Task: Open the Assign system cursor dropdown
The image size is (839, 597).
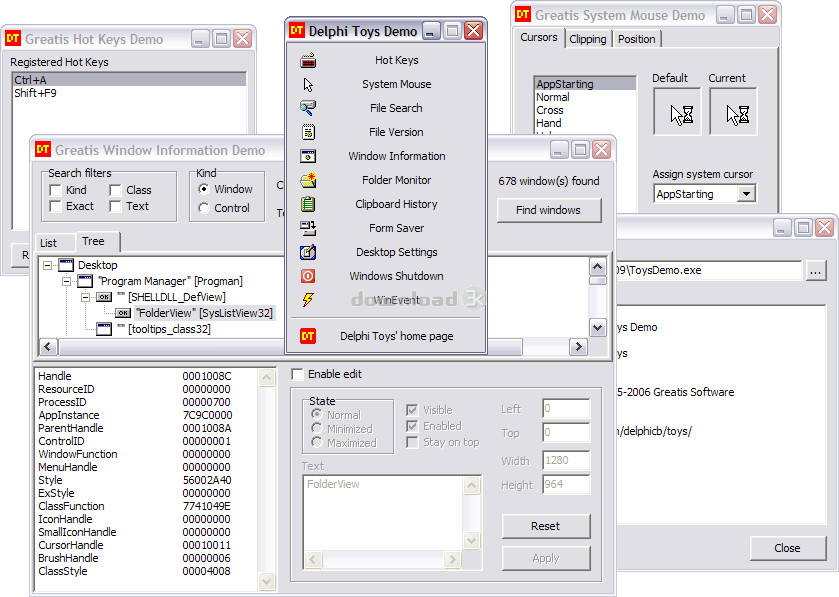Action: [746, 194]
